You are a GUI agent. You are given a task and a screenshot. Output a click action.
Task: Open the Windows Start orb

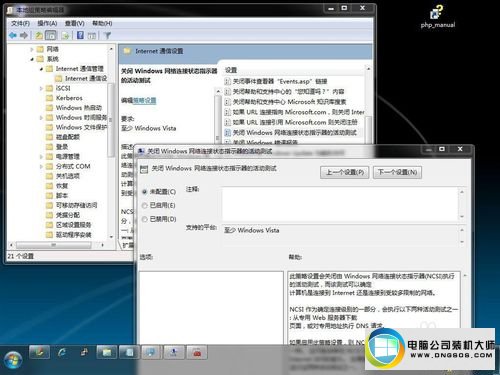(13, 360)
